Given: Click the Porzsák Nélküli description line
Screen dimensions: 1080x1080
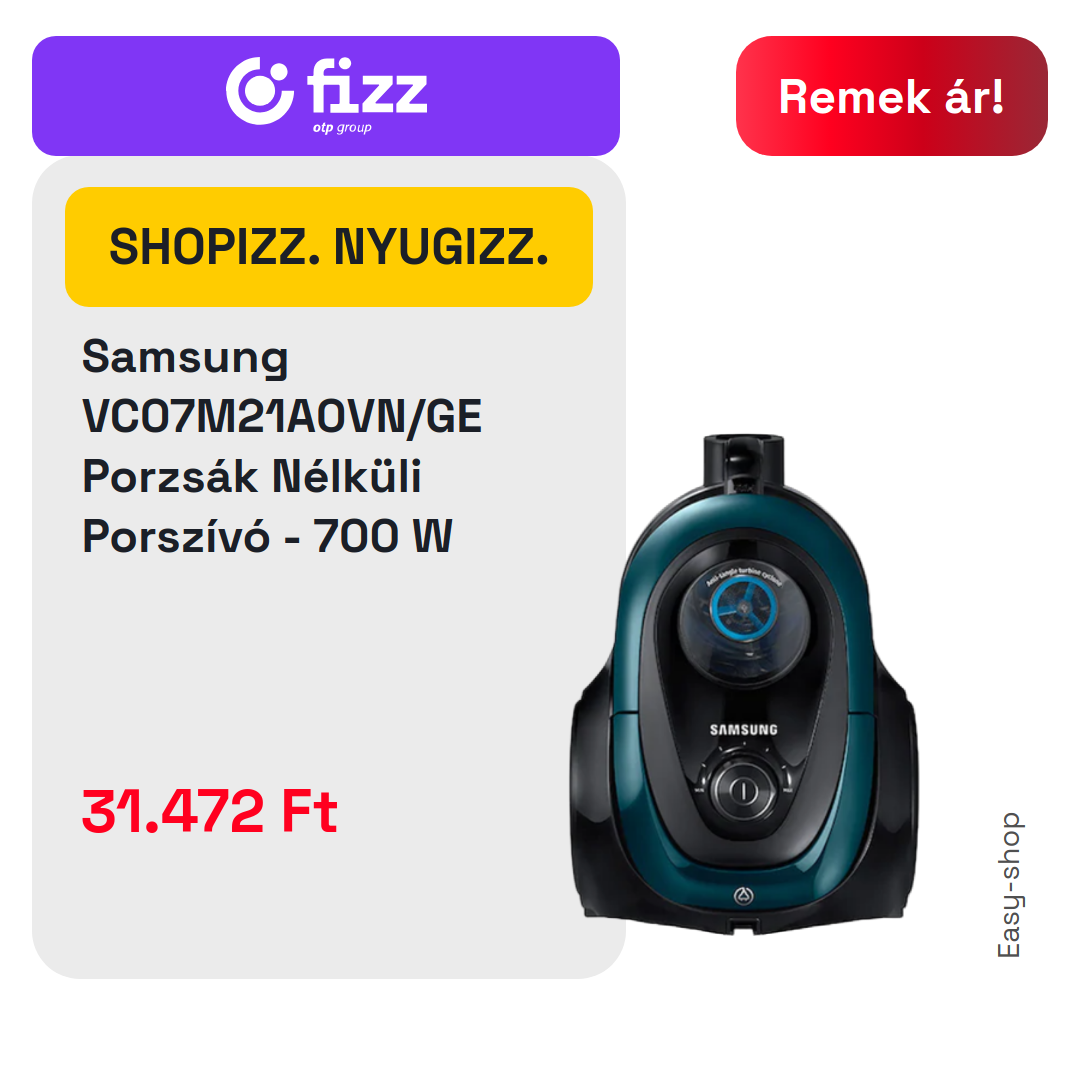Looking at the screenshot, I should (251, 476).
